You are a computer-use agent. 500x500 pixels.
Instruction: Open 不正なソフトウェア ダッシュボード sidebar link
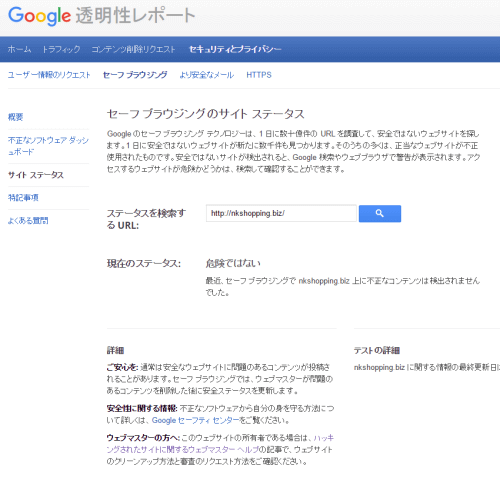click(x=48, y=146)
